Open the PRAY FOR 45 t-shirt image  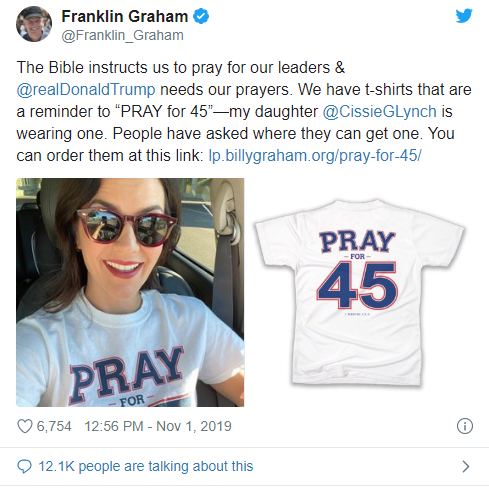359,292
